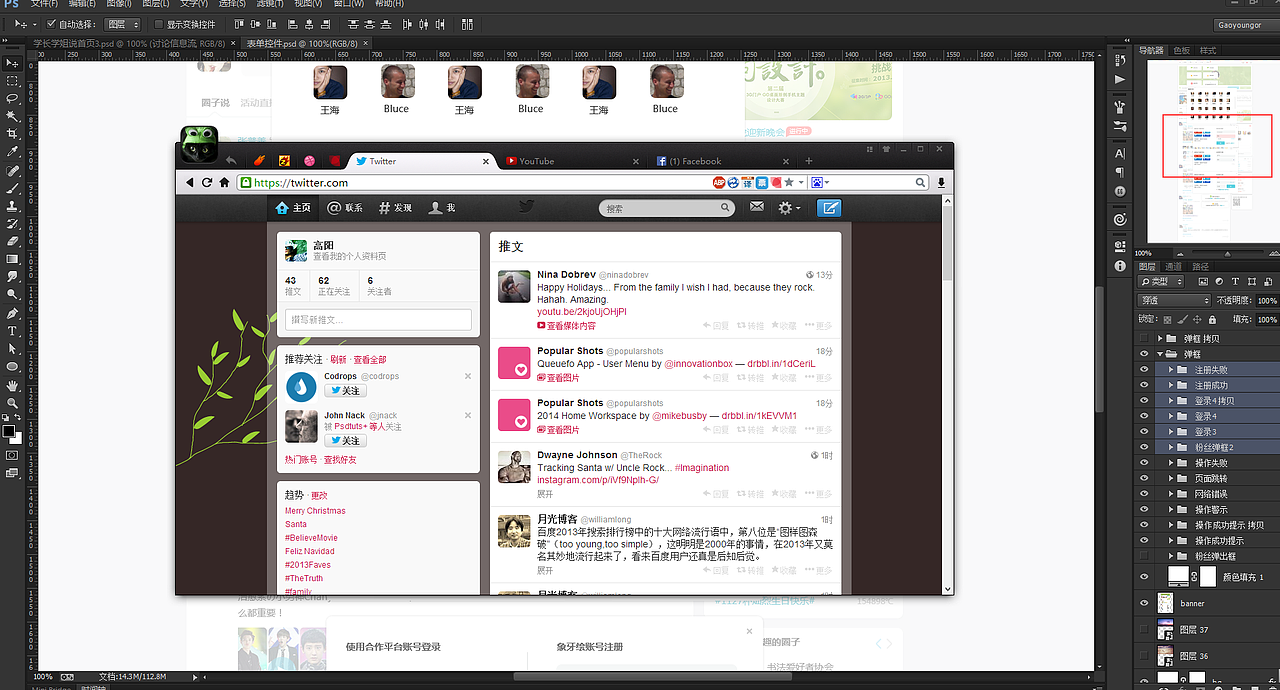Toggle the 自动选择 auto-select checkbox
1280x690 pixels.
pyautogui.click(x=51, y=24)
